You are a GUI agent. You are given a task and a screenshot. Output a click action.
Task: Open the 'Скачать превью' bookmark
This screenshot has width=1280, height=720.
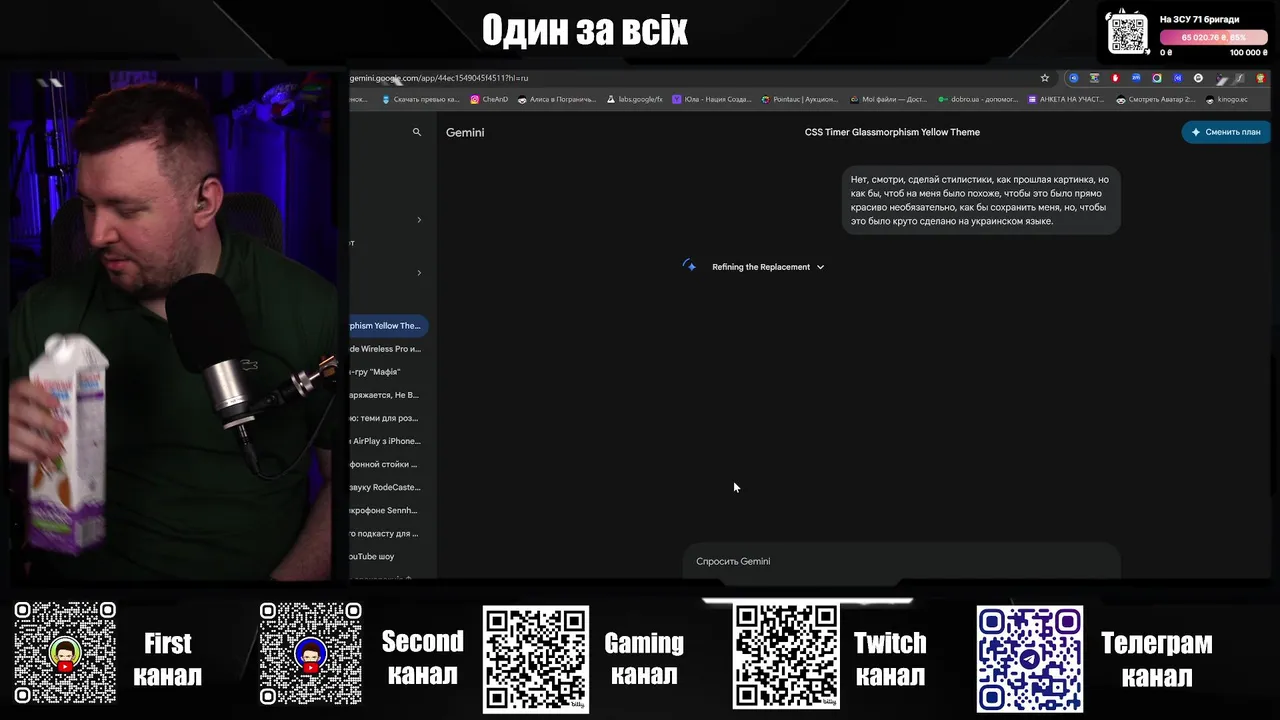(x=420, y=99)
